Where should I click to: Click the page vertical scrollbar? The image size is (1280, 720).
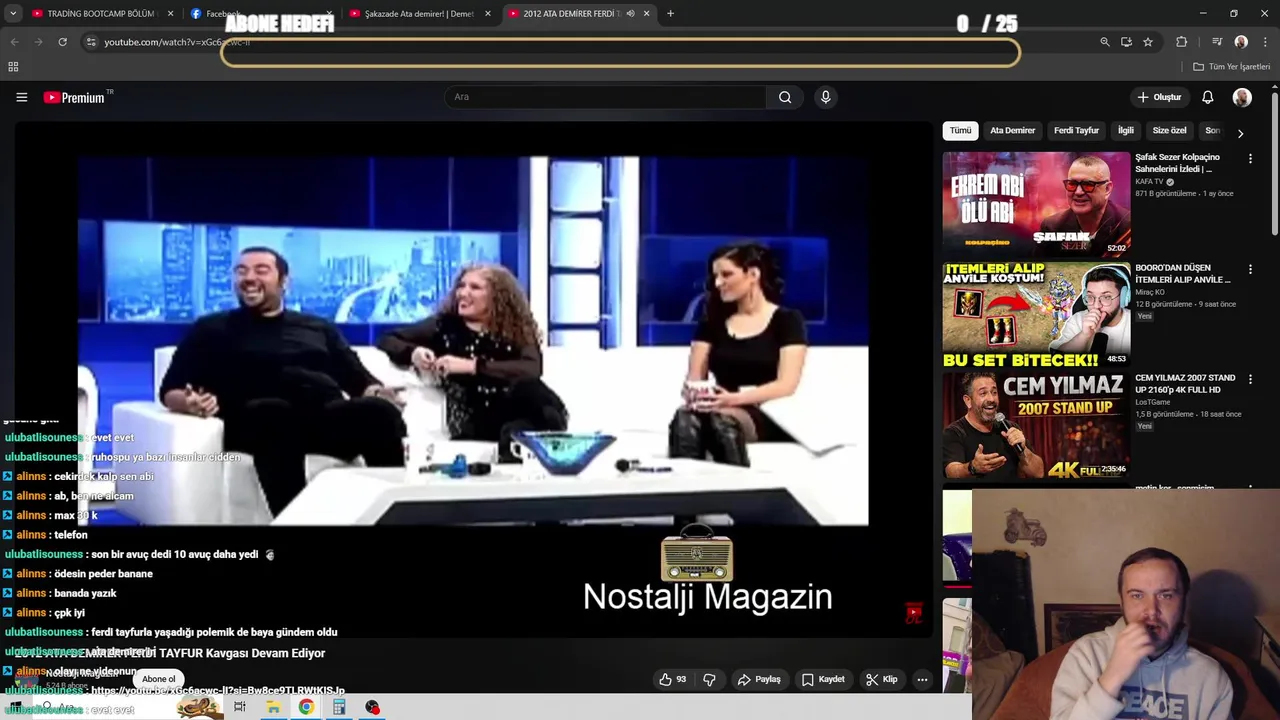click(x=1274, y=165)
